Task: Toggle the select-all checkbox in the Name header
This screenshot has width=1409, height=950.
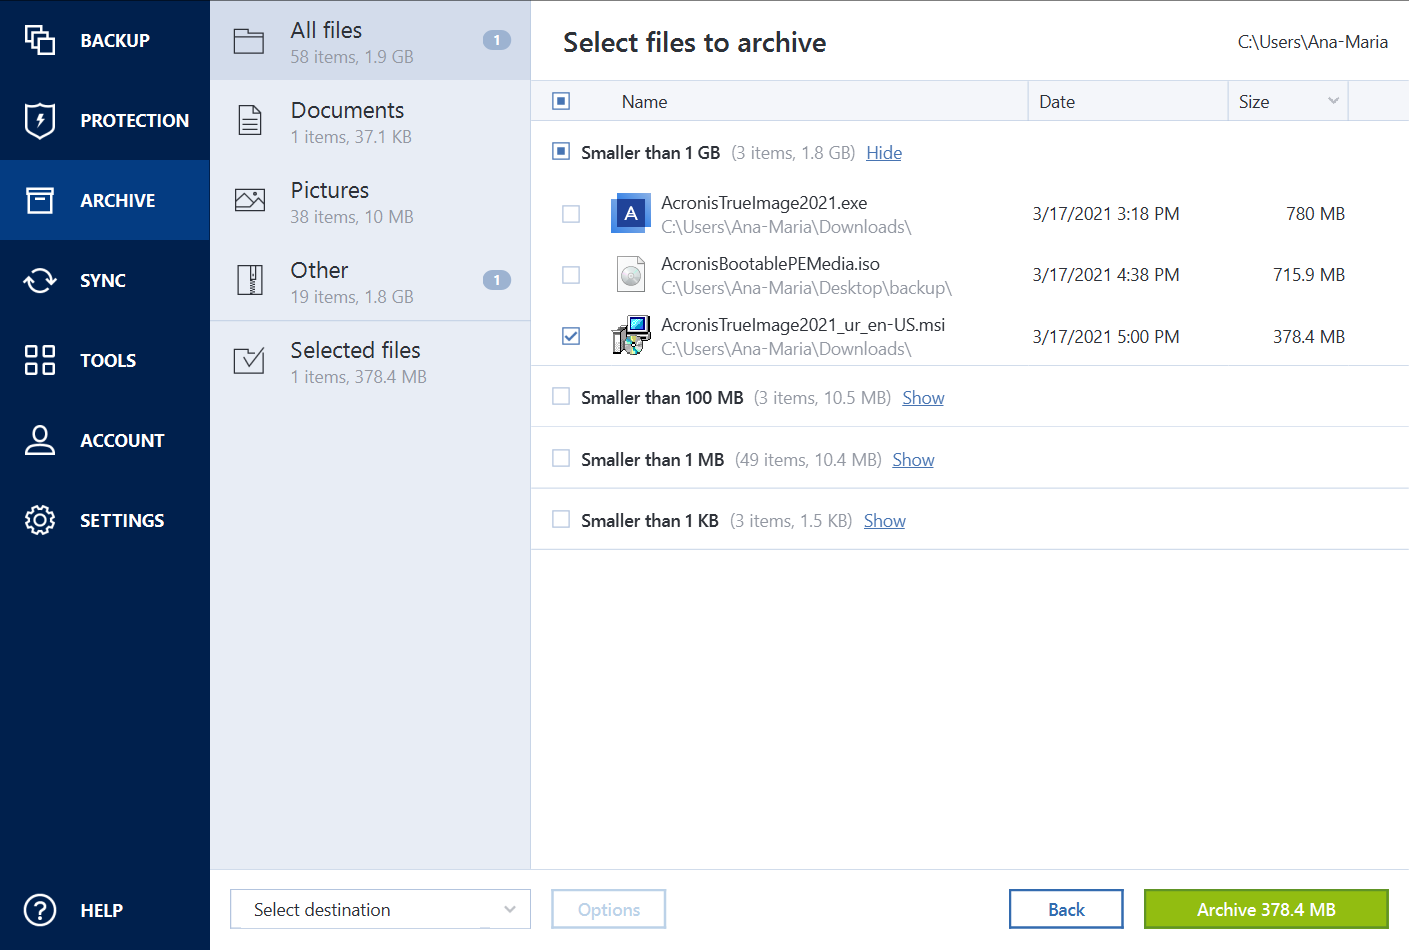Action: (x=561, y=101)
